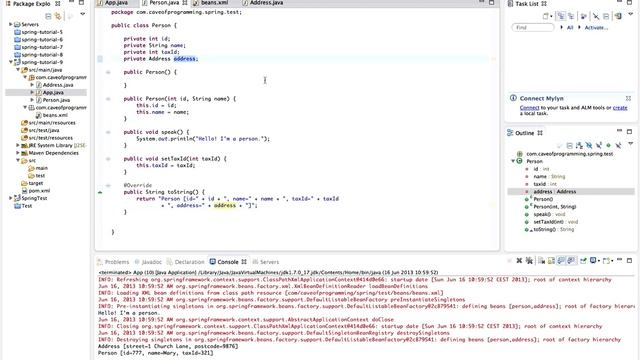Screen dimensions: 640x360
Task: Toggle Categorized presentation in Task List
Action: 561,16
